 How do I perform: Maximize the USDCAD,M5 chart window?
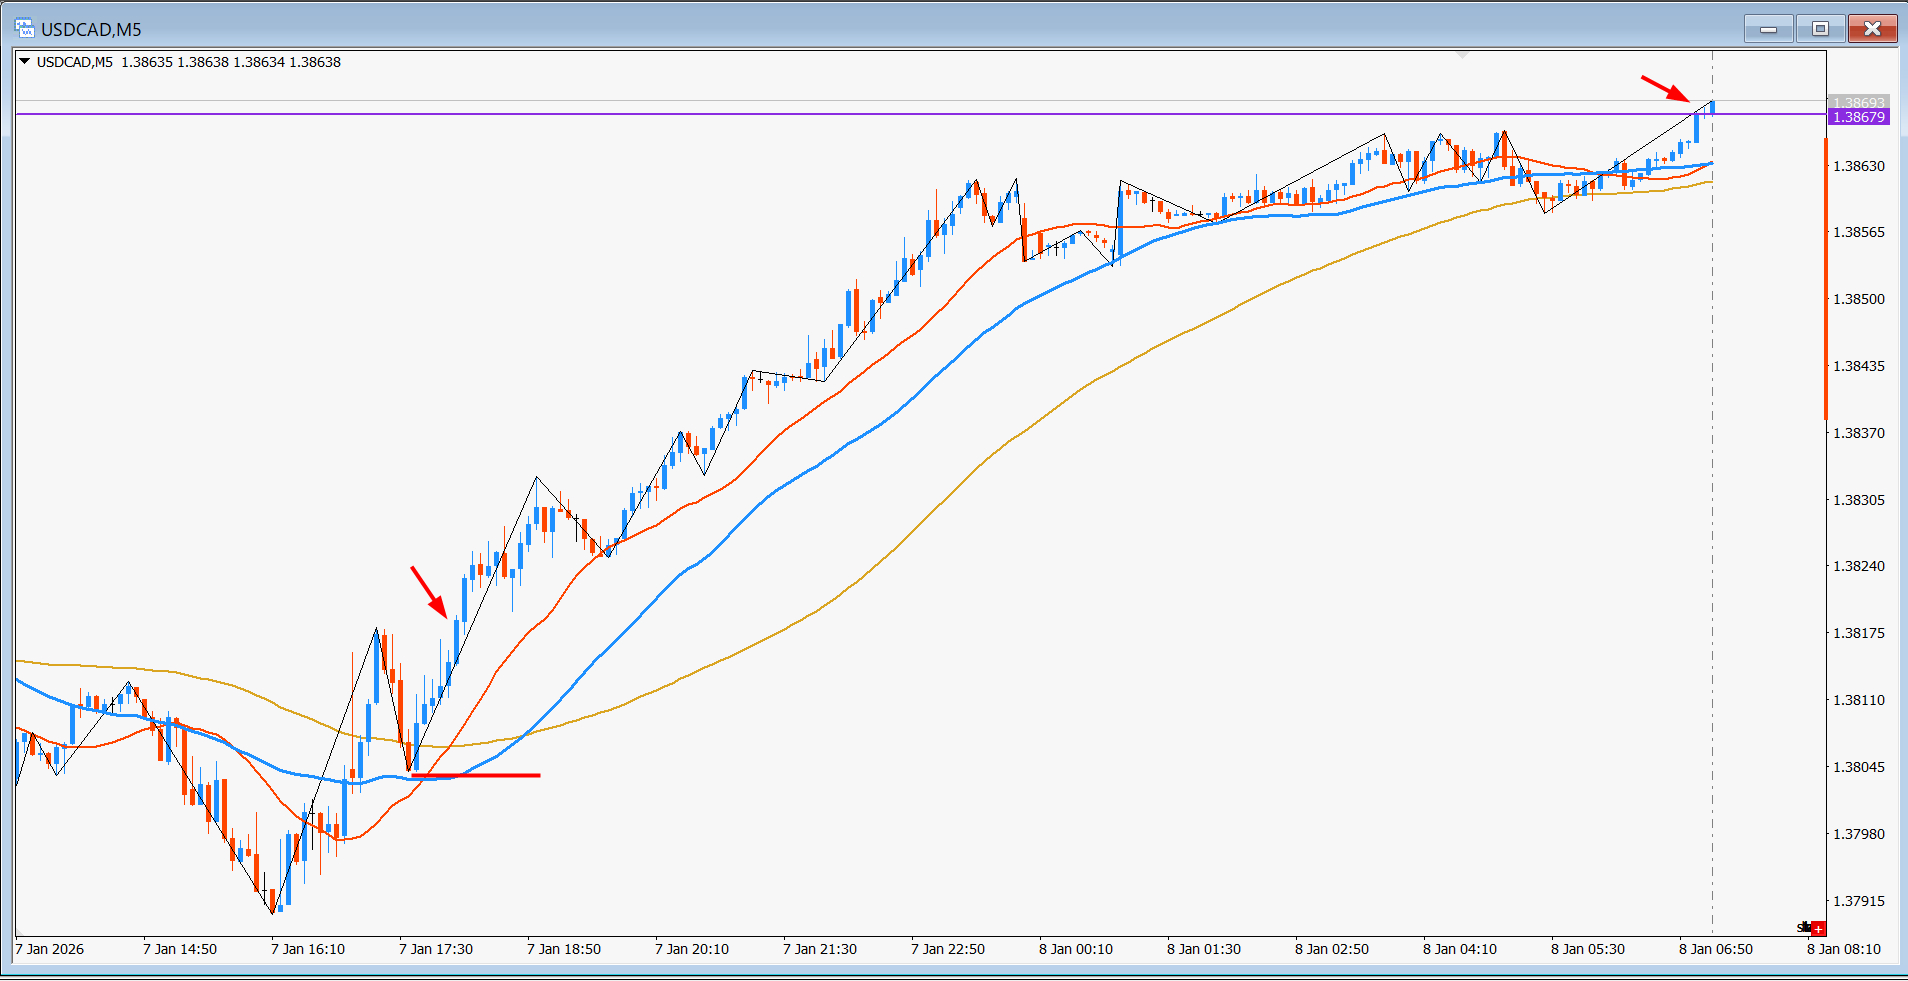(1820, 29)
